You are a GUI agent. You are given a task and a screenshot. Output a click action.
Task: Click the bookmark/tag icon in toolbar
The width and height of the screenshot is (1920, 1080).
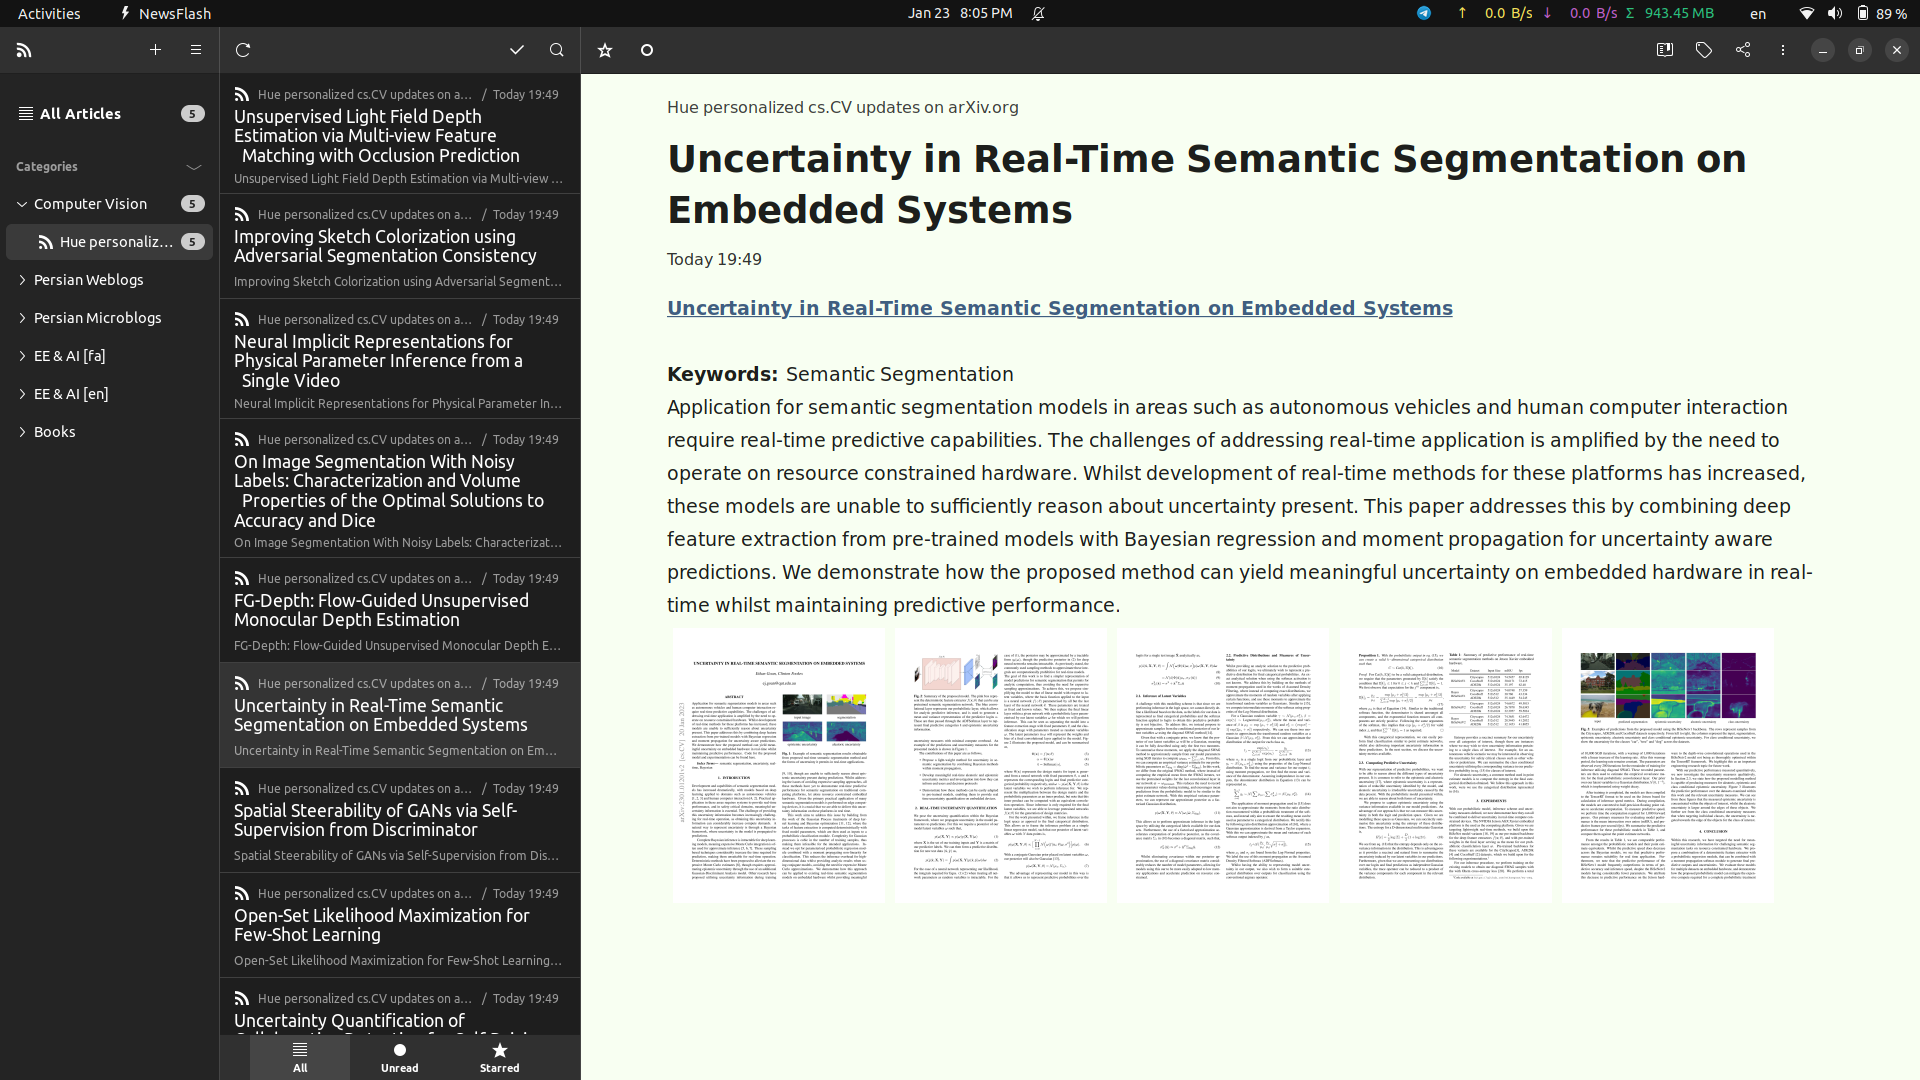click(1704, 50)
